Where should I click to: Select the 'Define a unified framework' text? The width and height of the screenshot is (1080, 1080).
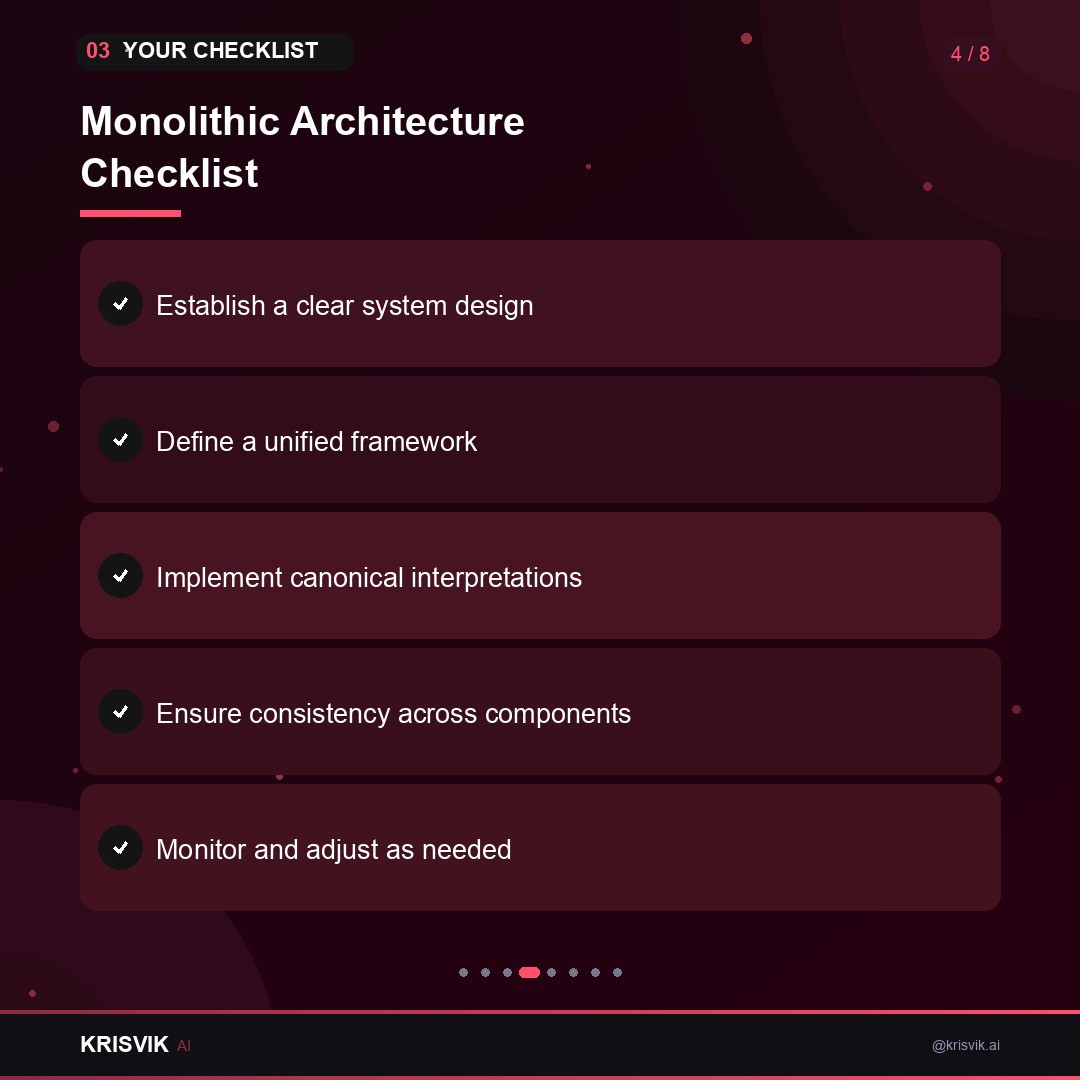point(317,442)
